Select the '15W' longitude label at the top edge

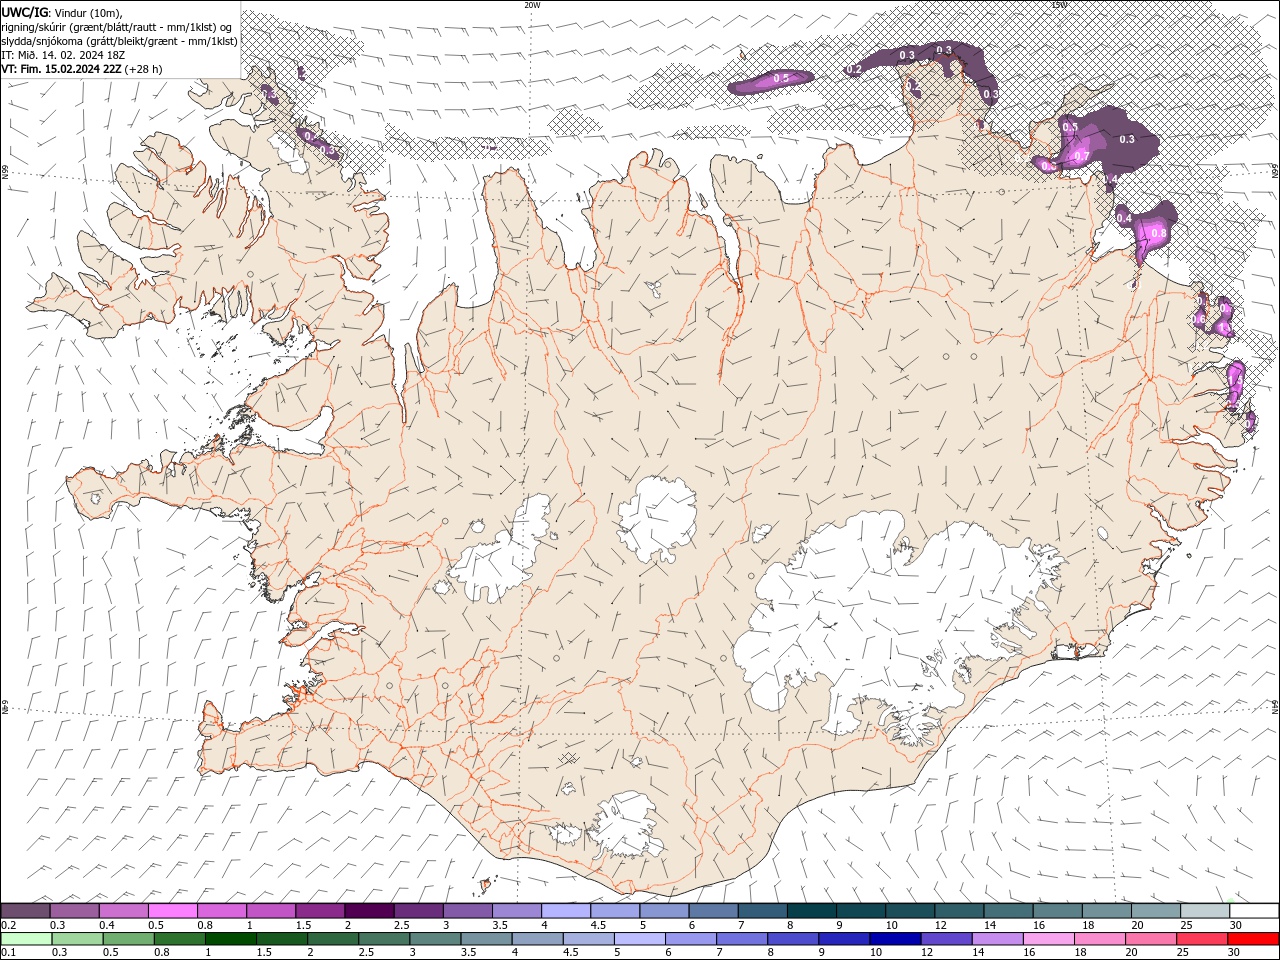(1059, 5)
